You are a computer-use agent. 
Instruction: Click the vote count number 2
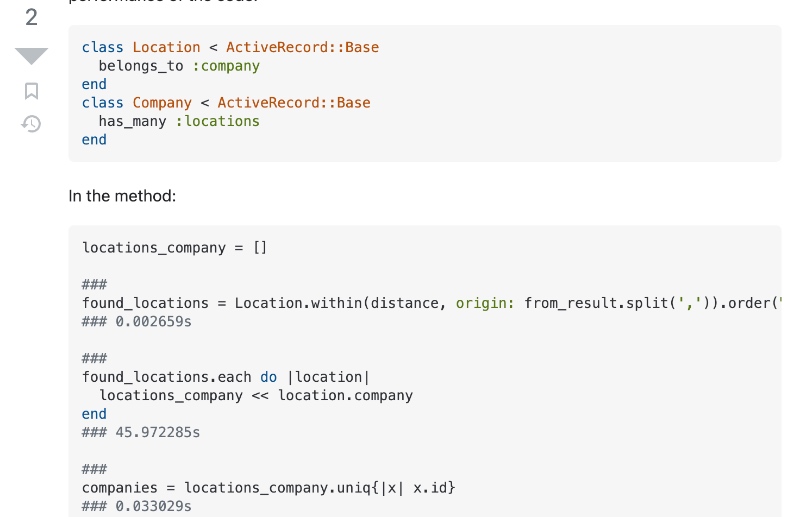[x=31, y=17]
